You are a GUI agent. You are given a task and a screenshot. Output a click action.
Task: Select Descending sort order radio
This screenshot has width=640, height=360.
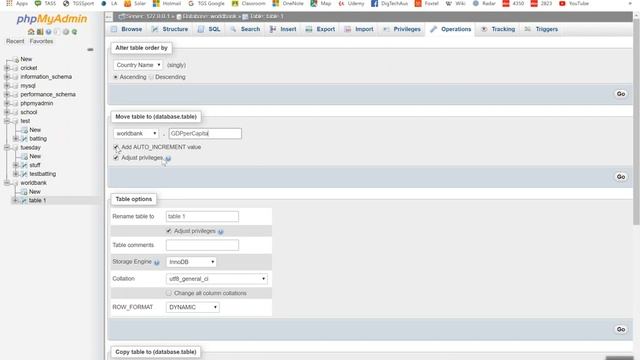point(151,77)
